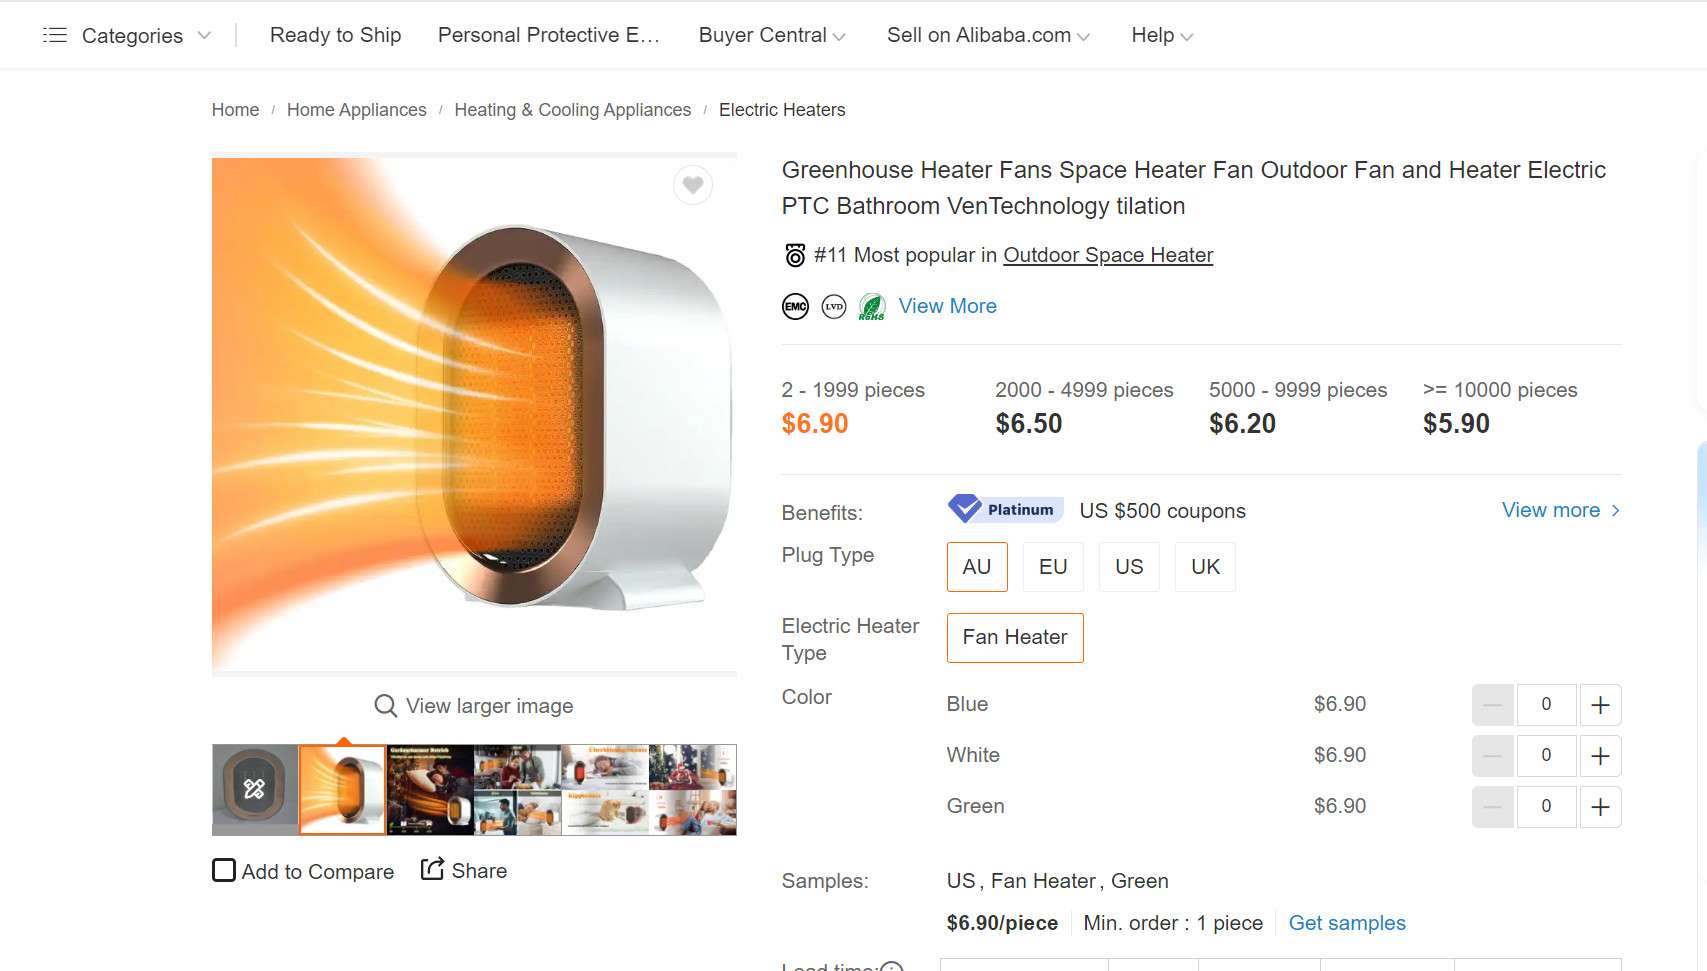Click the magnifier icon for larger image

(x=385, y=706)
